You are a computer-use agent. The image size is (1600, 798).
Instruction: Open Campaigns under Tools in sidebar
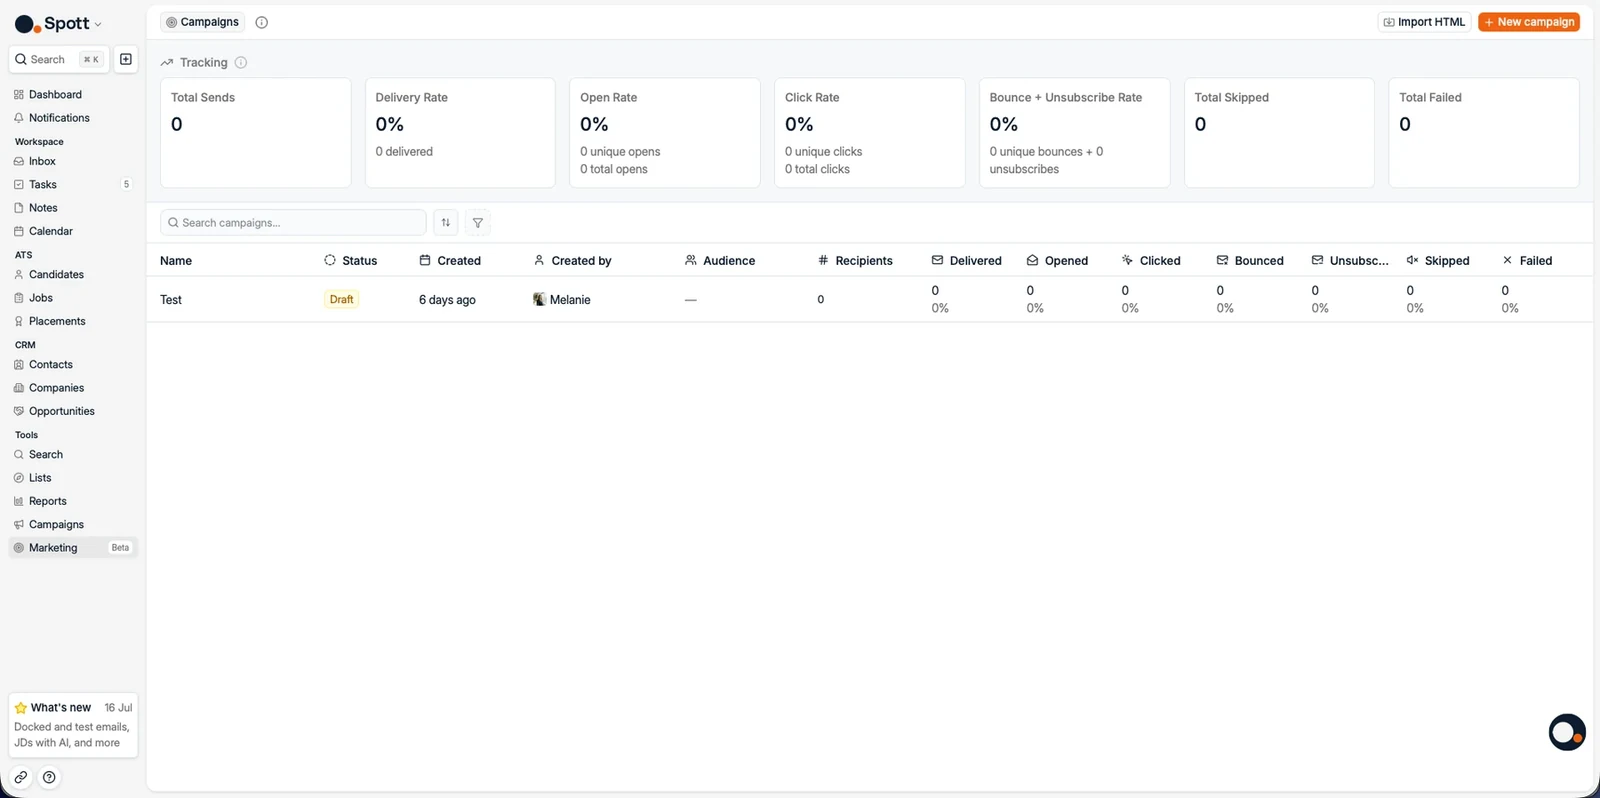pos(73,524)
